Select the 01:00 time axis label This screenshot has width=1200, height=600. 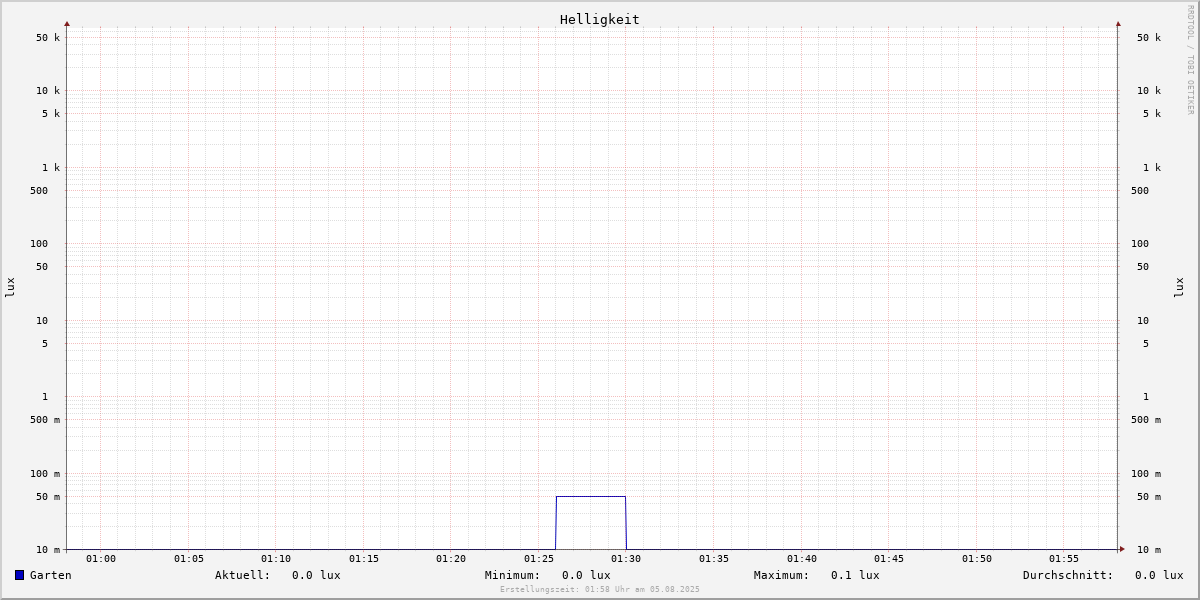[x=101, y=559]
